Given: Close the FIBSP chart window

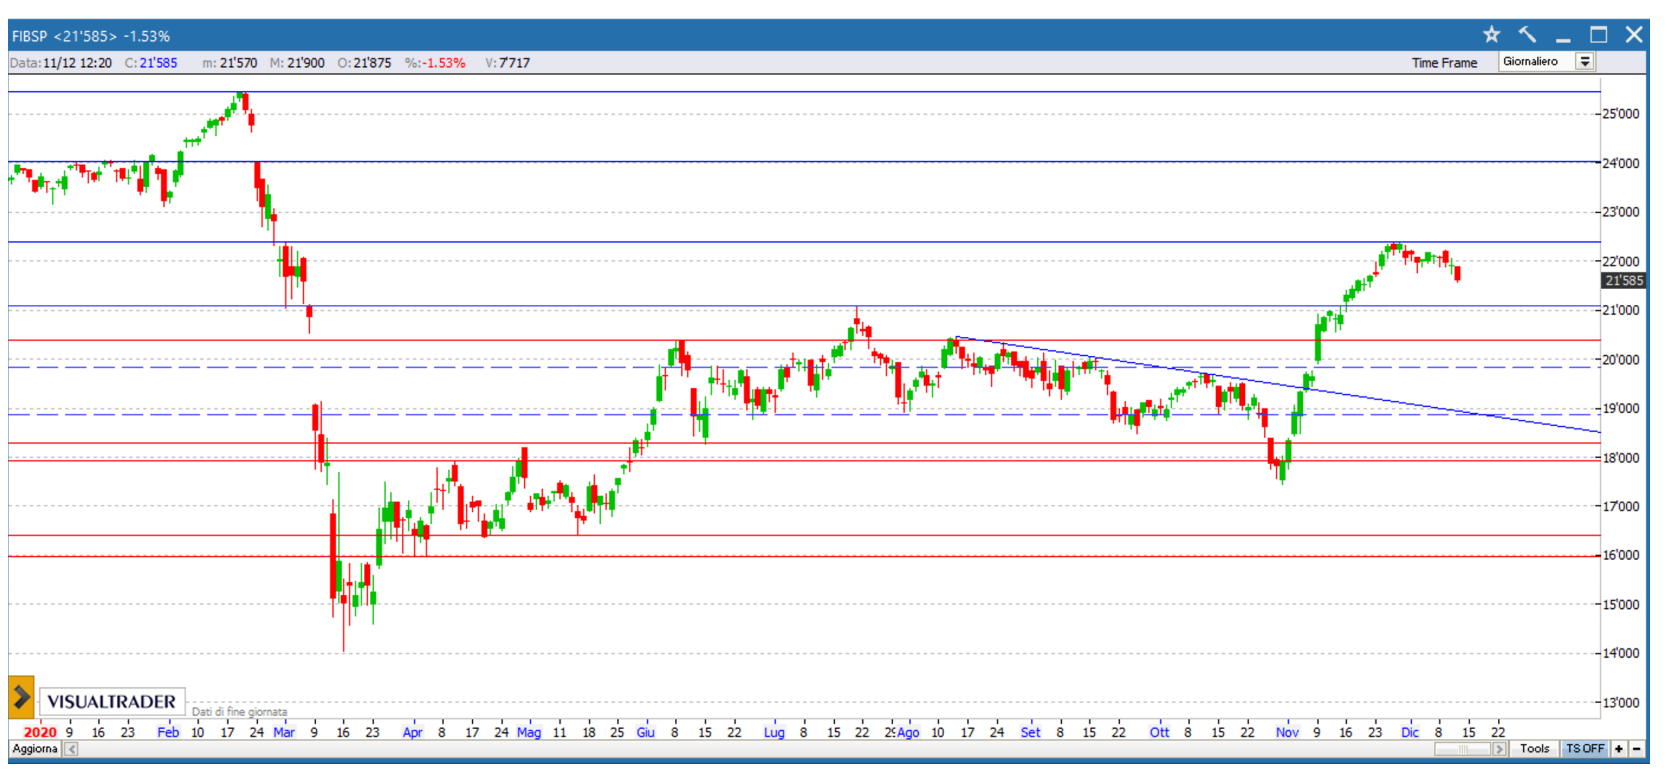Looking at the screenshot, I should coord(1634,35).
